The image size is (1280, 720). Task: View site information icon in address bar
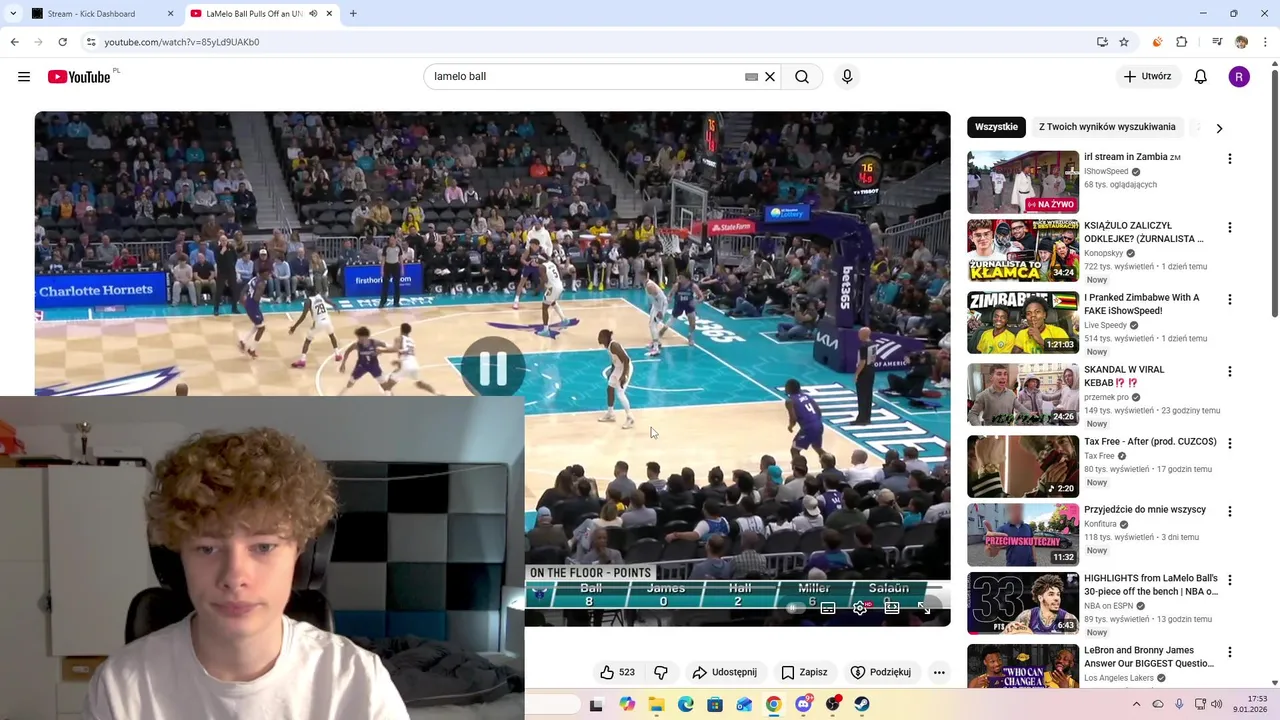(91, 42)
